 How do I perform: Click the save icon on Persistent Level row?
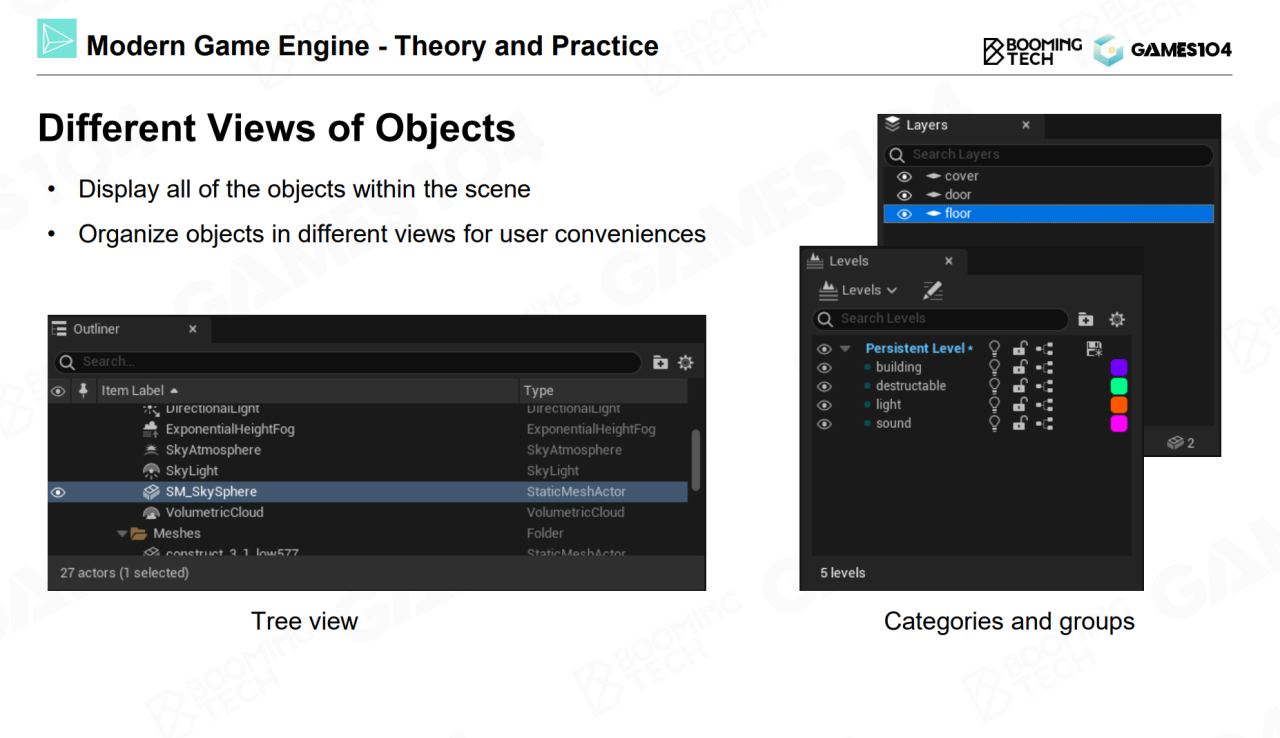[1094, 348]
